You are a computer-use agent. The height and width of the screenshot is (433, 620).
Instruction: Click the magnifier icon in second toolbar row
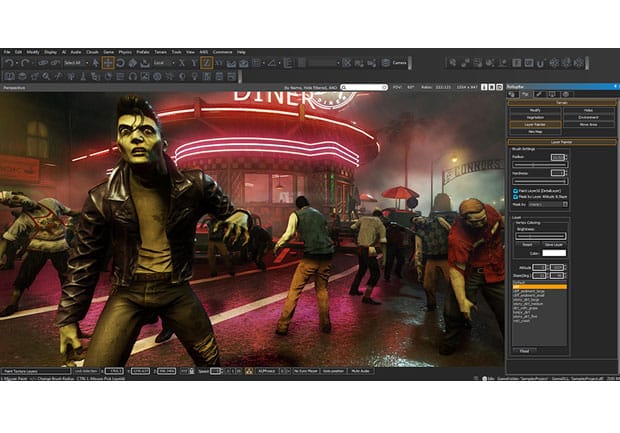pyautogui.click(x=46, y=76)
